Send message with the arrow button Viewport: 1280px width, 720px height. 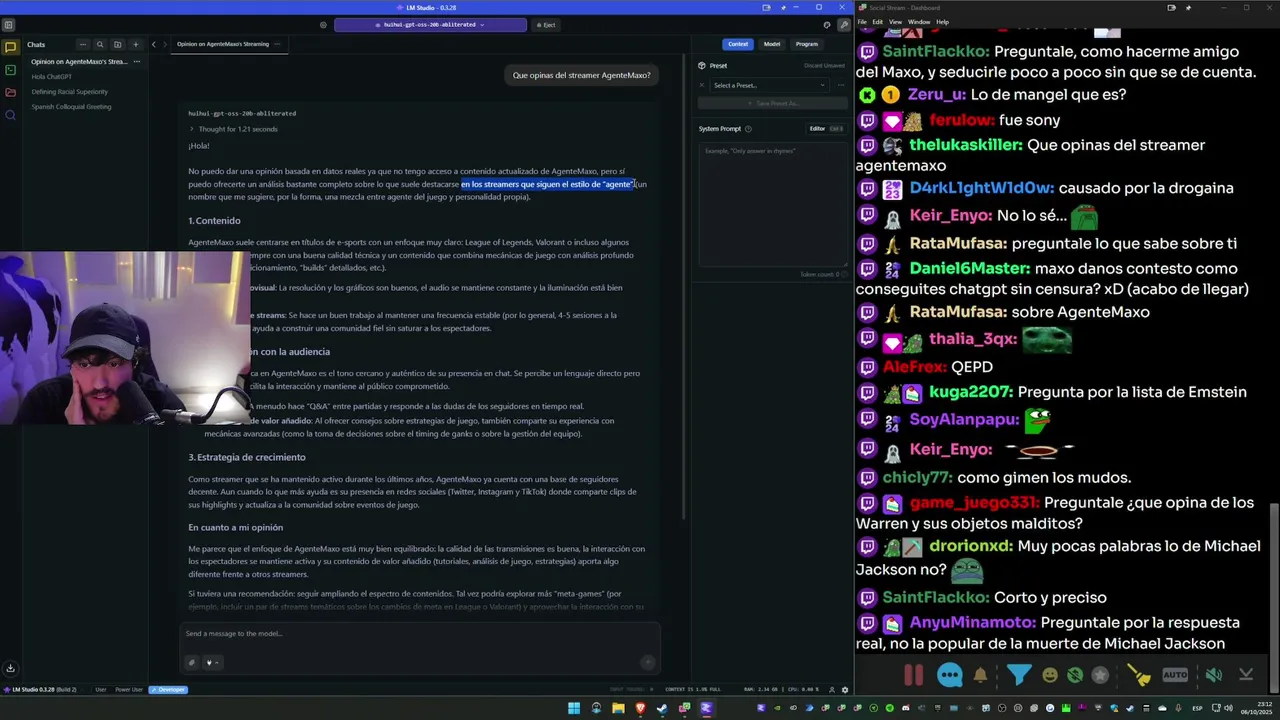click(x=648, y=662)
